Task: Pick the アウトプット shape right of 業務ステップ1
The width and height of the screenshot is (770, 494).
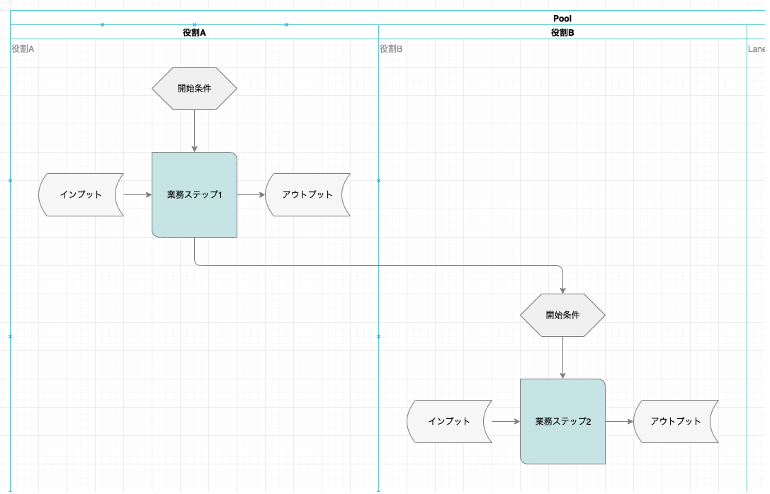Action: (307, 195)
